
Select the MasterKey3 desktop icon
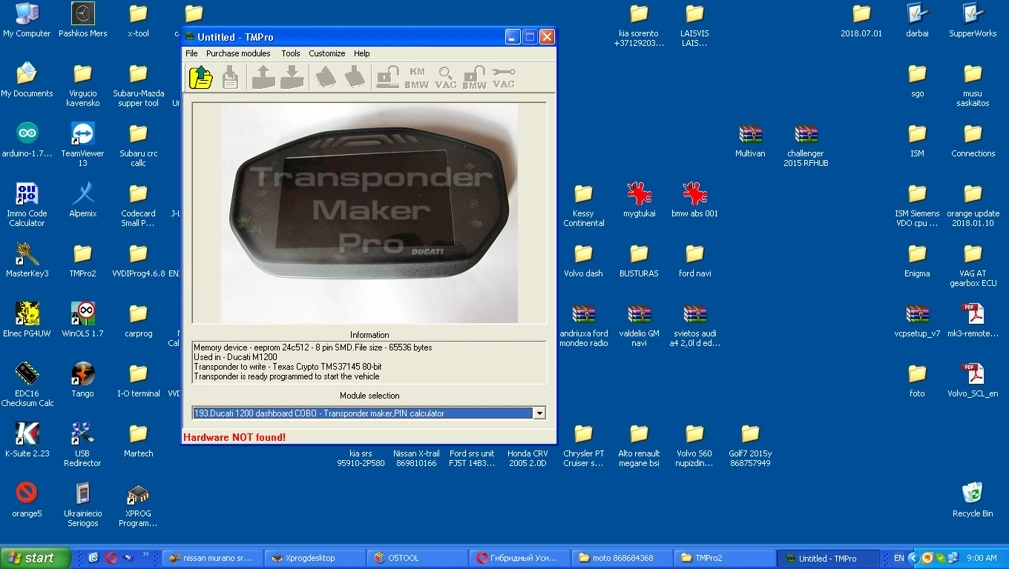tap(27, 260)
